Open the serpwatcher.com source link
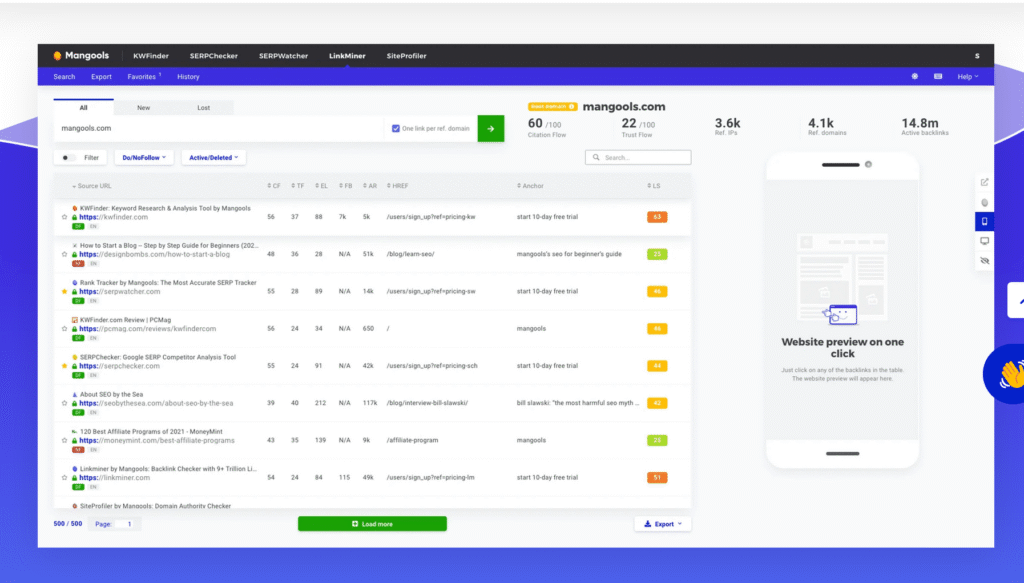 120,292
